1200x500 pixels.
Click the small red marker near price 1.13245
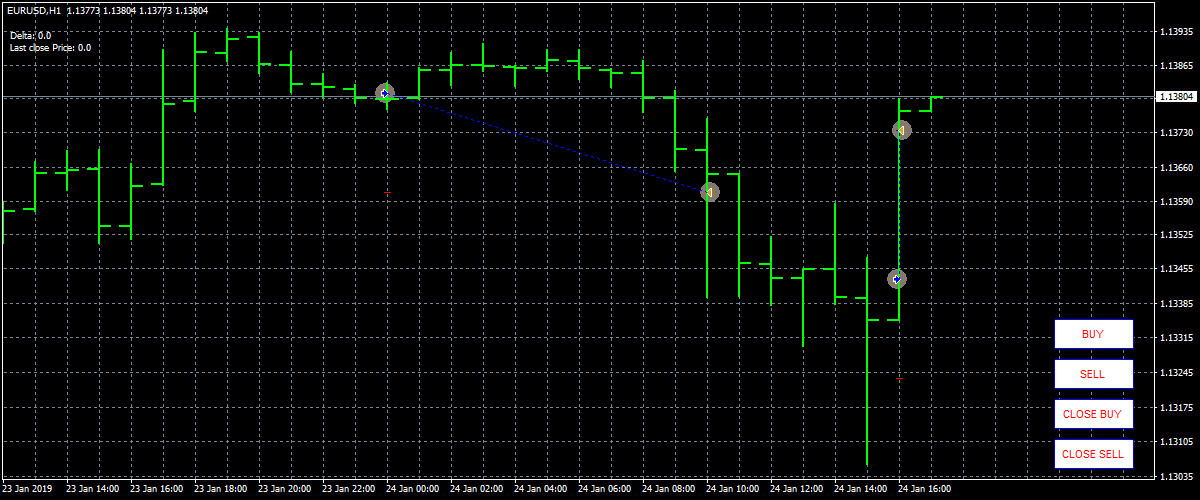click(x=900, y=379)
